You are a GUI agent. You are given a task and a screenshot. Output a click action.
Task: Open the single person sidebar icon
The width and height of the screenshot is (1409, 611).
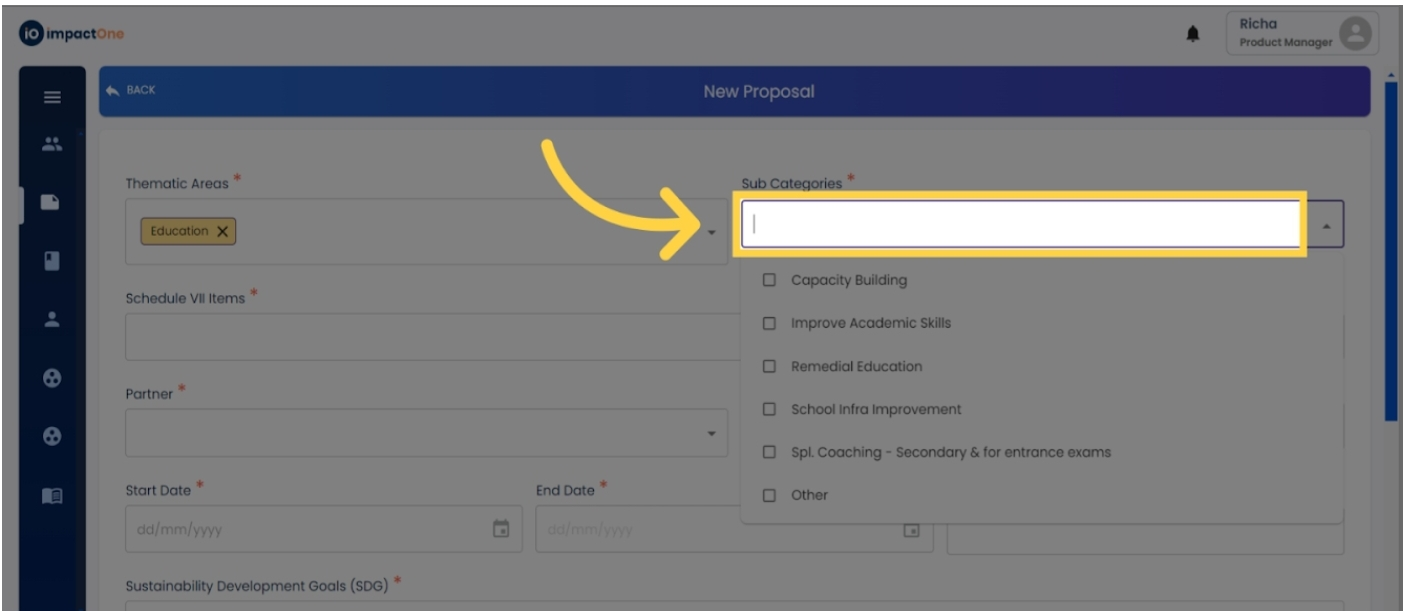52,320
